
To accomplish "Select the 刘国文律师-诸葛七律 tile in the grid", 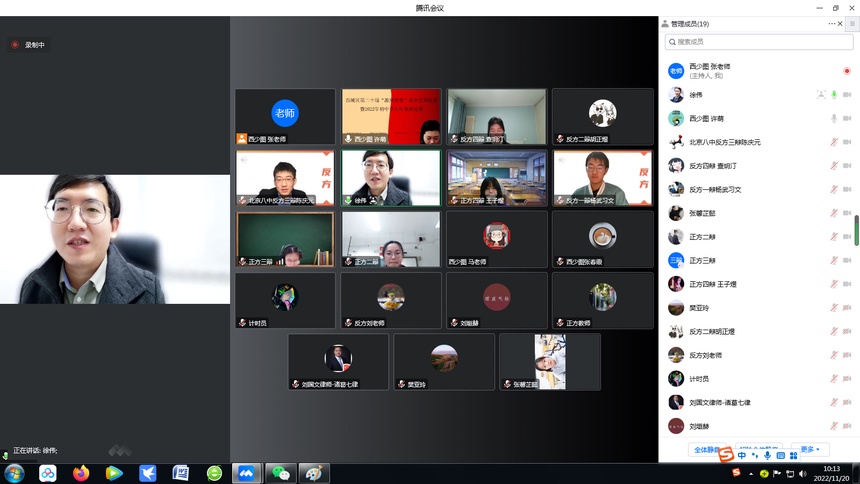I will point(338,362).
